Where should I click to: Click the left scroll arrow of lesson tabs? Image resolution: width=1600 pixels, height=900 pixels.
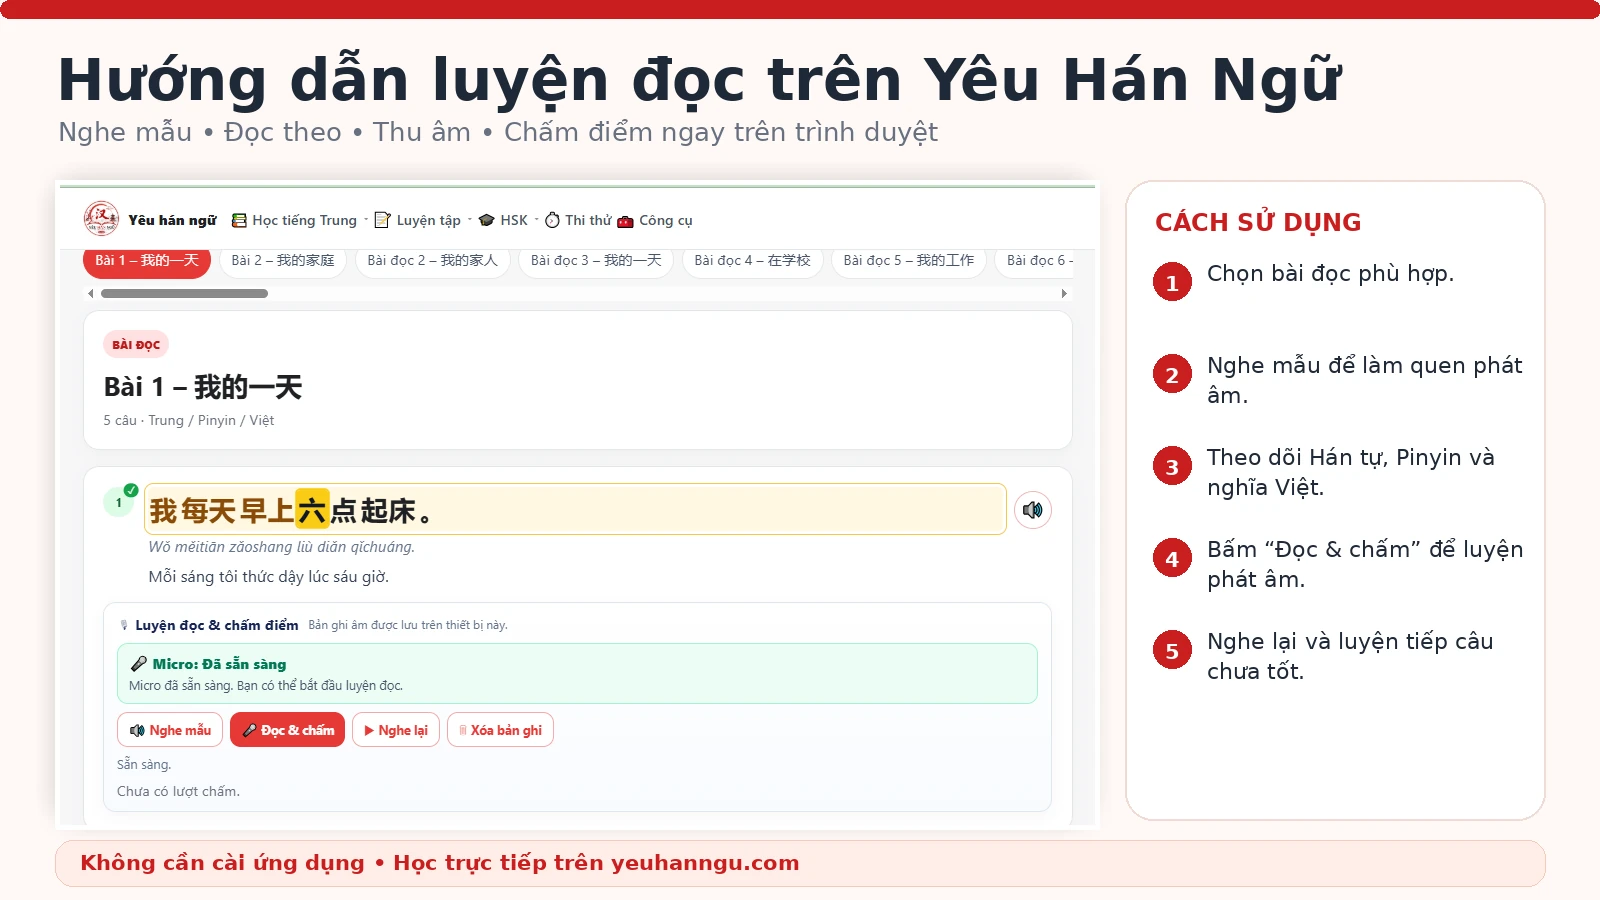[91, 293]
